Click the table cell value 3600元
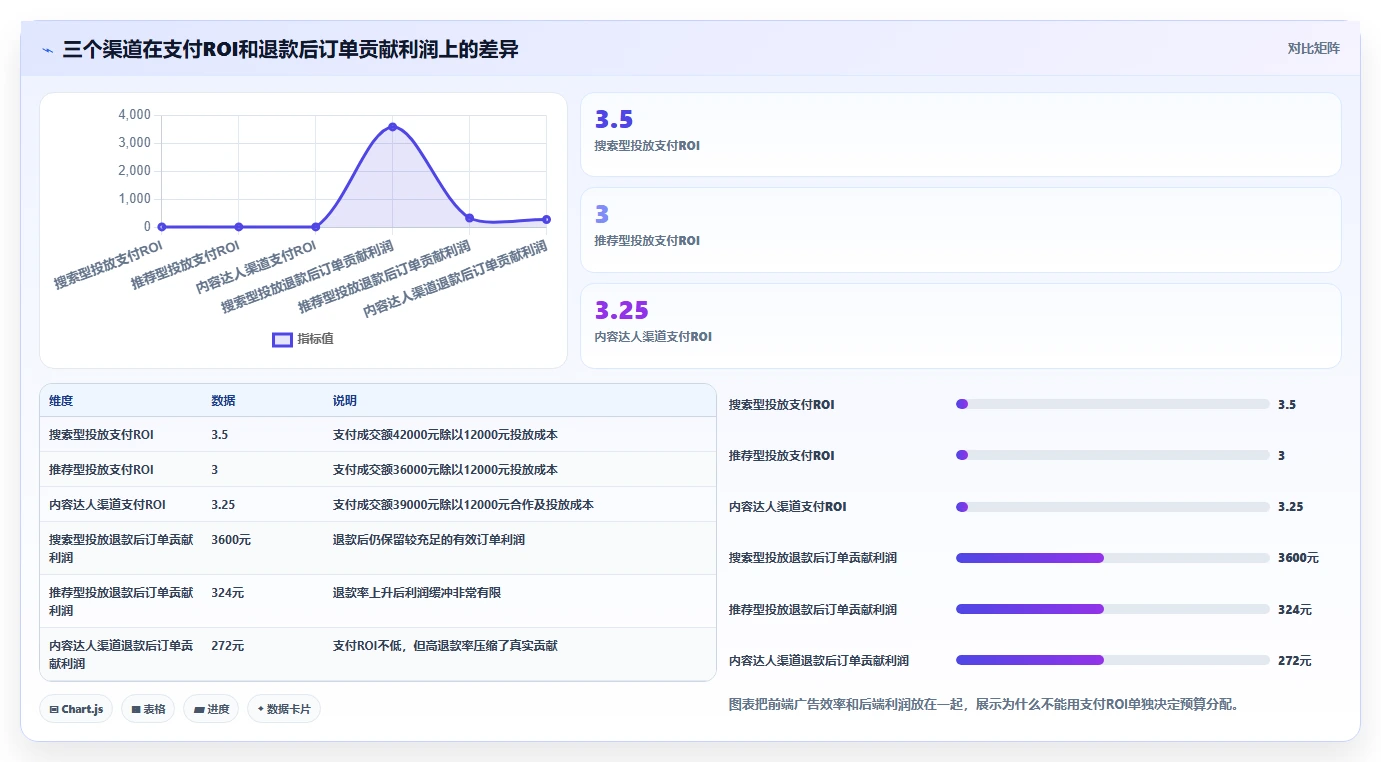 coord(231,540)
